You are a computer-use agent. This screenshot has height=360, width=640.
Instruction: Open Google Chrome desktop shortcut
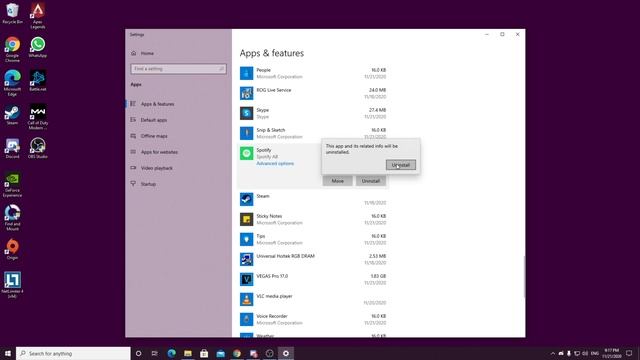coord(12,49)
